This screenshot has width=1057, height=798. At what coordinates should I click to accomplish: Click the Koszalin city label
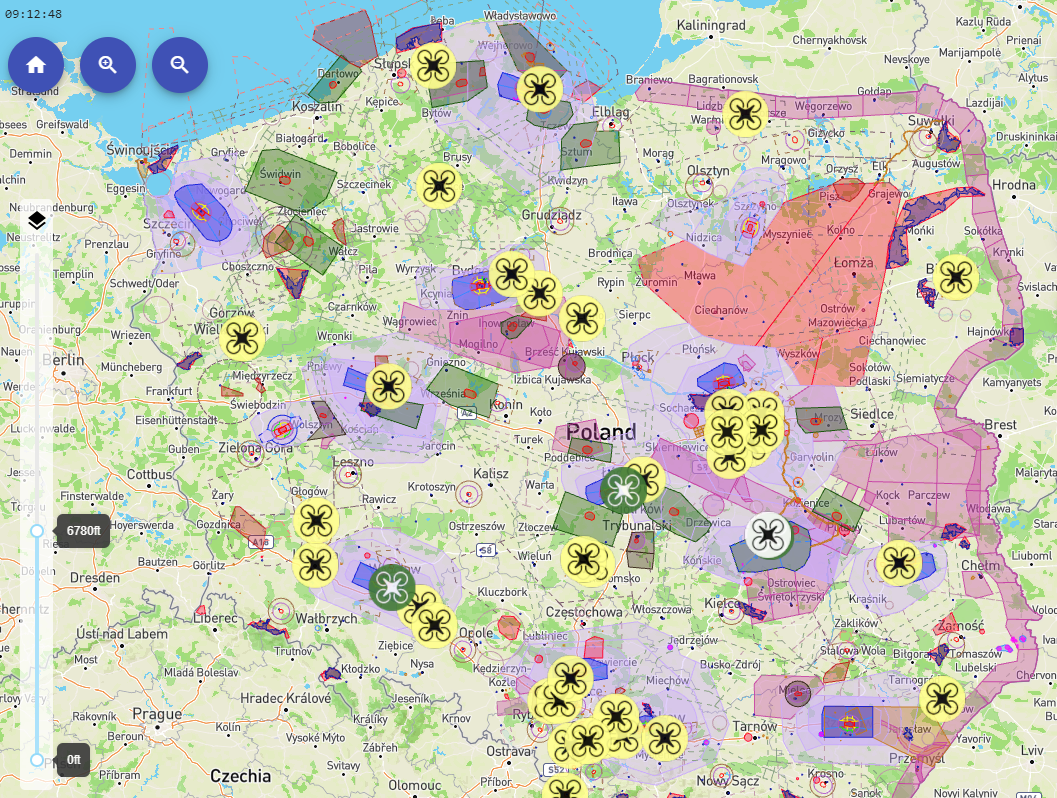(317, 106)
